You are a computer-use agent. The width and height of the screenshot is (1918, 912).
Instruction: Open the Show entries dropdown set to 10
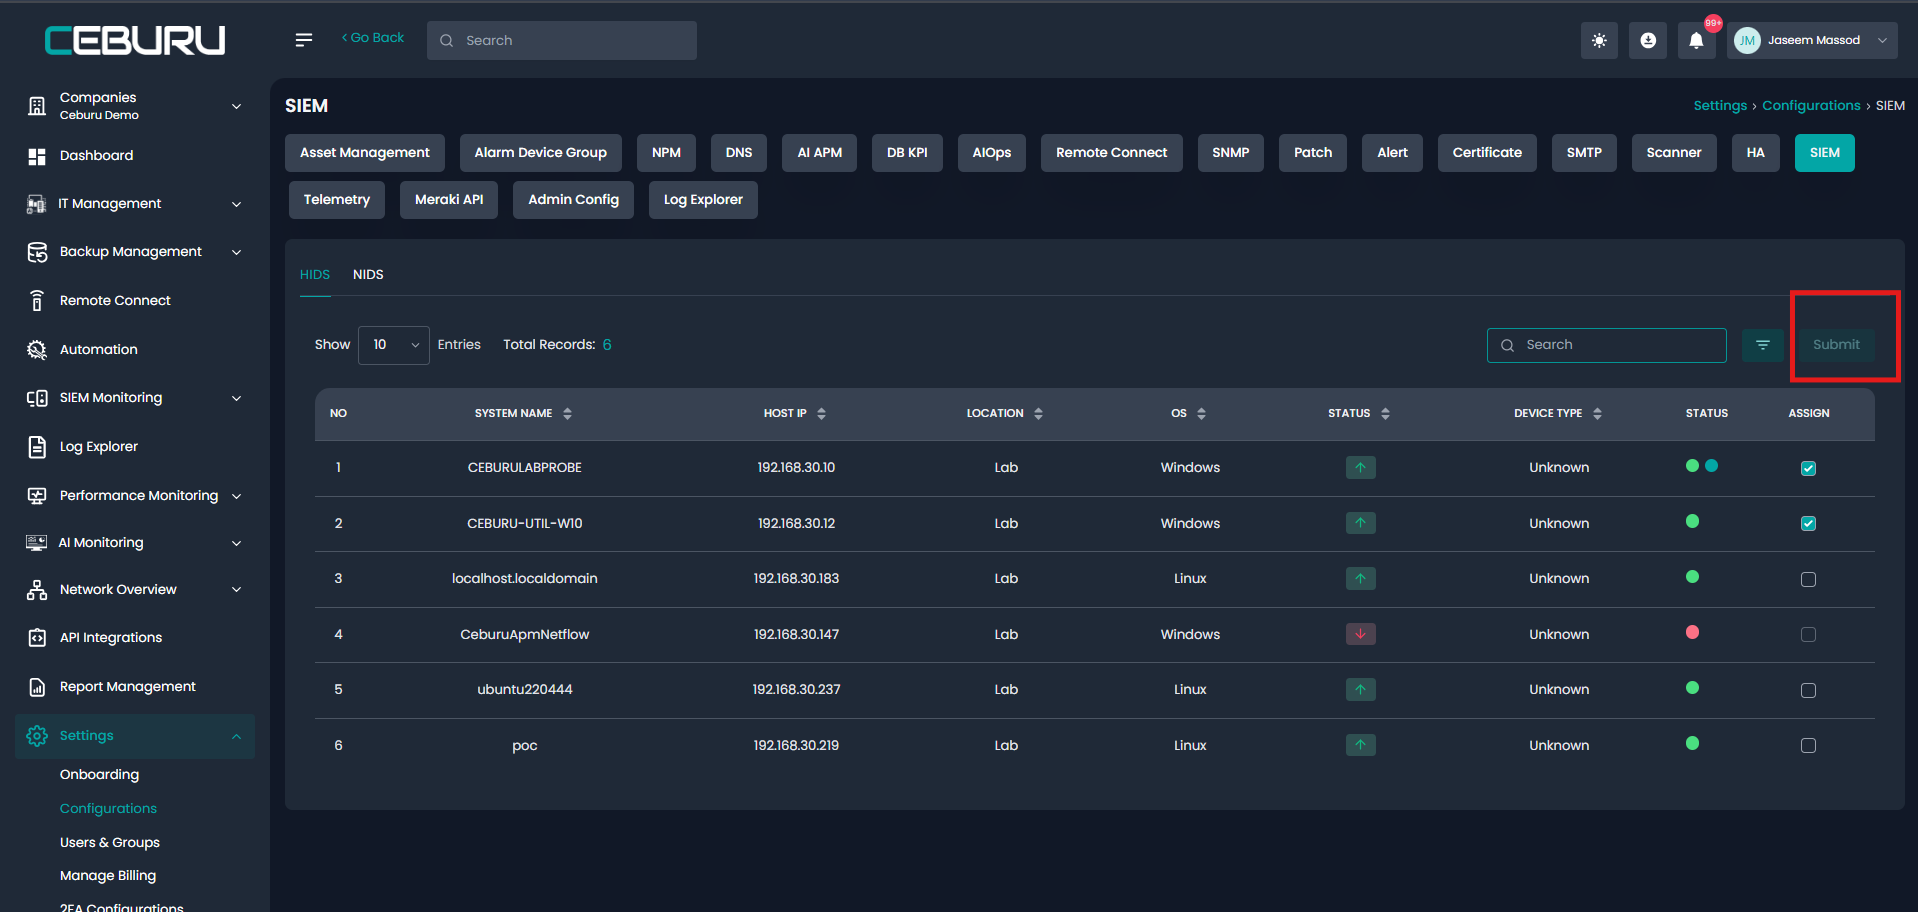394,345
